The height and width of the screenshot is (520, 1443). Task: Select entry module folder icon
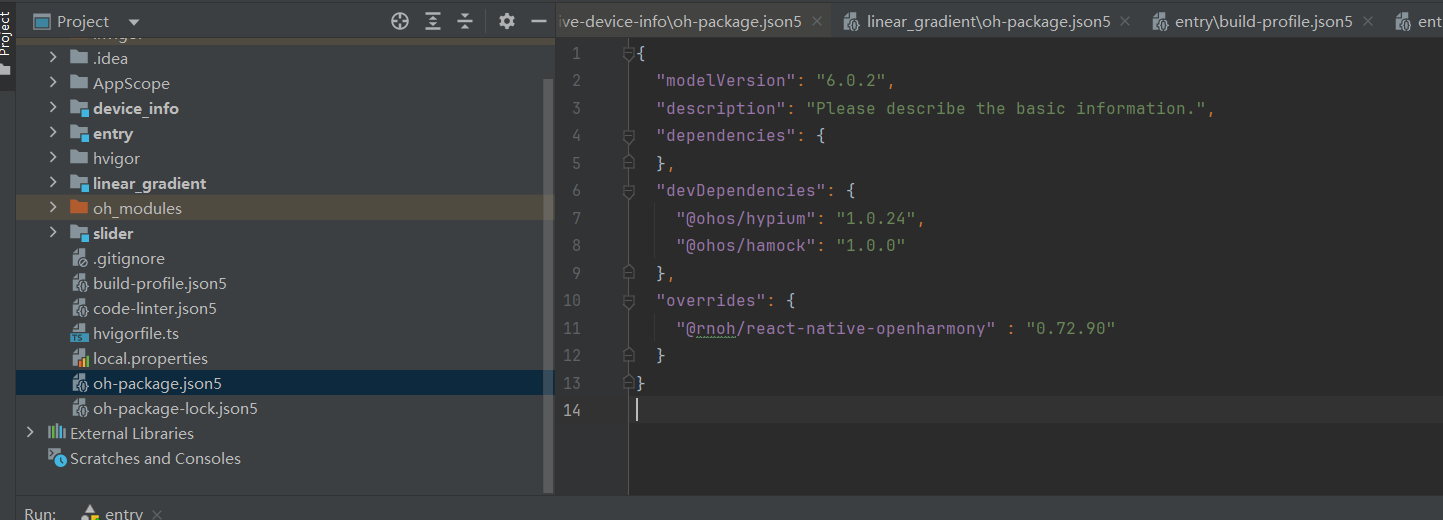coord(79,133)
